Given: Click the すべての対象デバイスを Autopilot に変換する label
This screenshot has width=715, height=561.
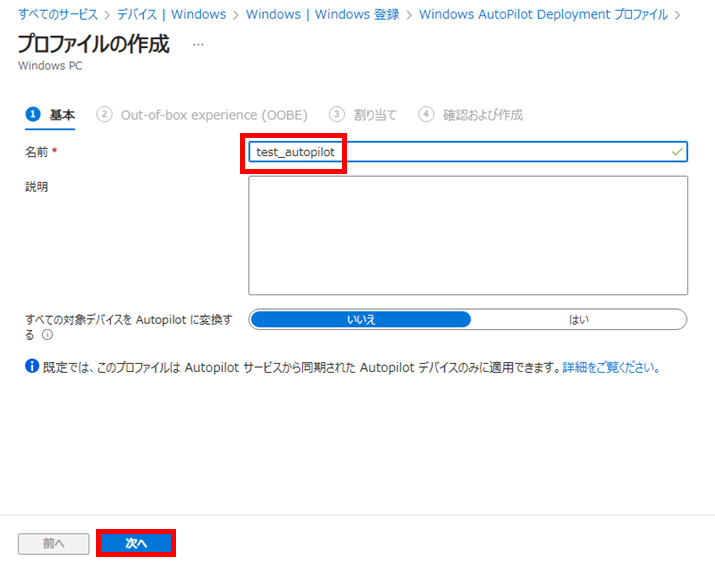Looking at the screenshot, I should 128,327.
